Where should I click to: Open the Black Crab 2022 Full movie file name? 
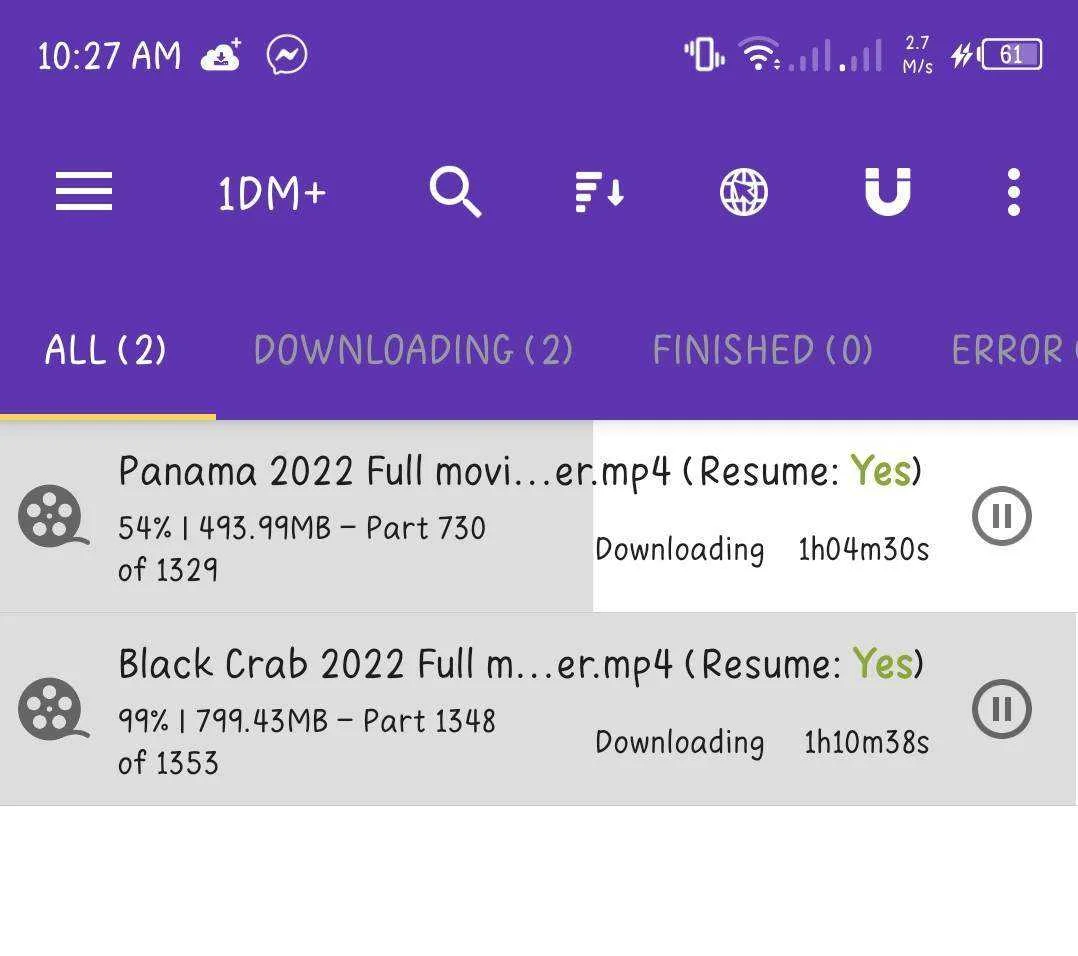tap(395, 665)
